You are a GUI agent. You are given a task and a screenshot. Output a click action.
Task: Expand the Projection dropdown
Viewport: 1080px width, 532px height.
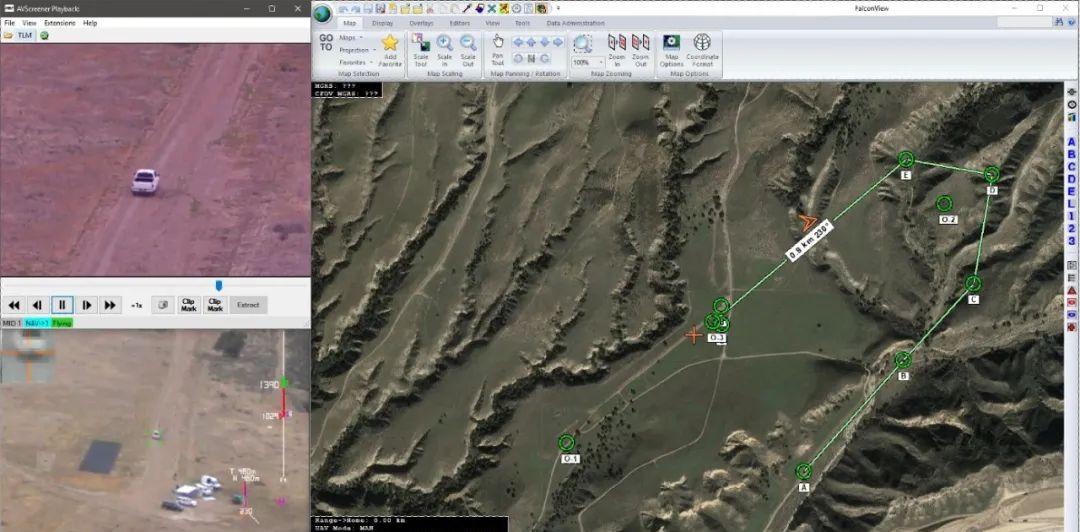356,50
